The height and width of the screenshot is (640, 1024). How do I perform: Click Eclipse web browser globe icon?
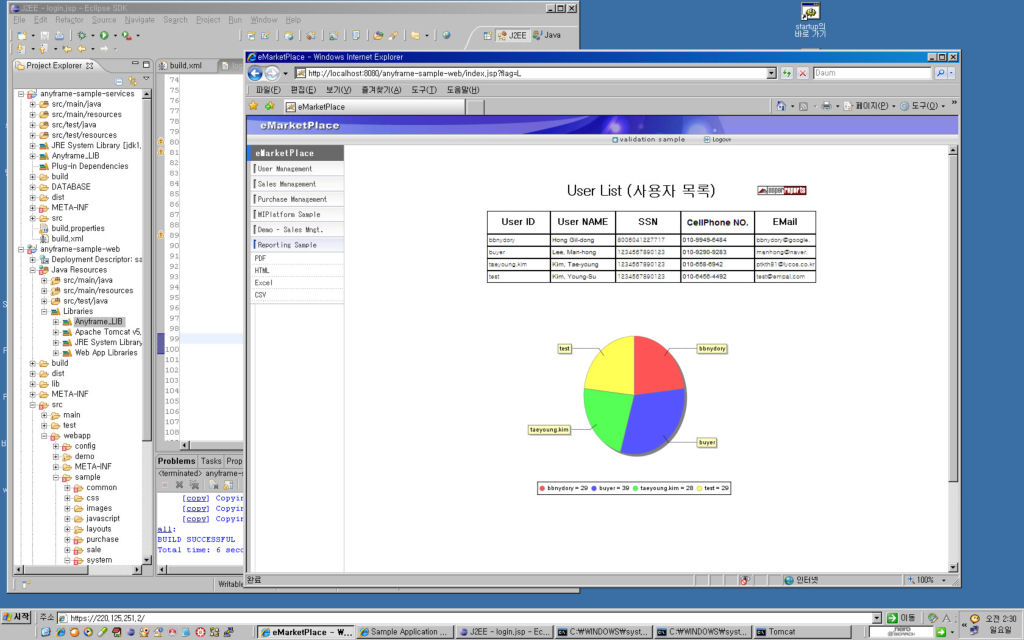pyautogui.click(x=446, y=35)
